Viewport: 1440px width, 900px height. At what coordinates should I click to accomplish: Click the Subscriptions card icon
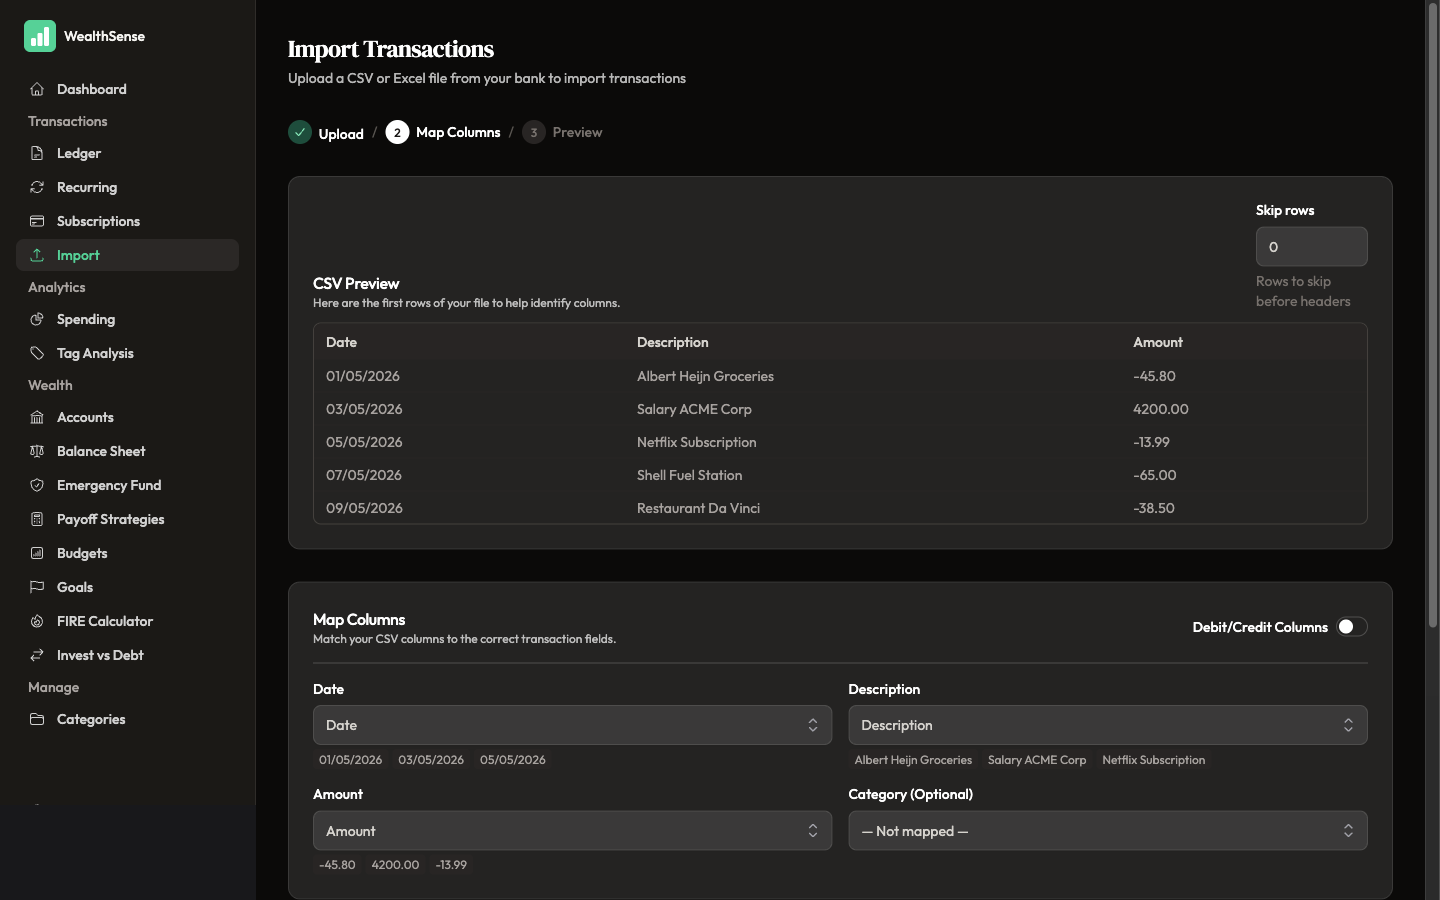click(37, 221)
